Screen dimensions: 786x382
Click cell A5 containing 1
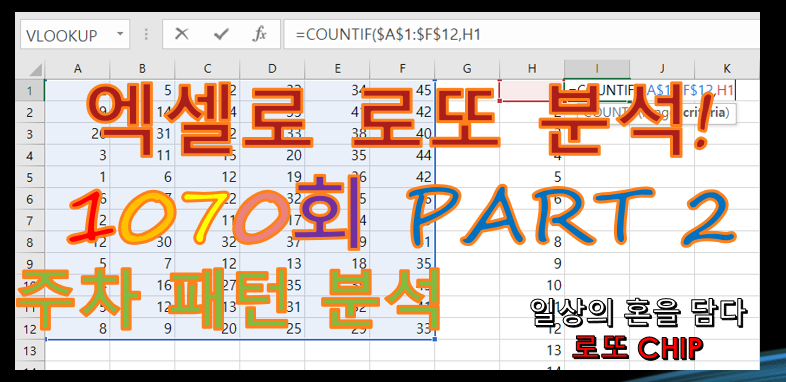point(77,177)
